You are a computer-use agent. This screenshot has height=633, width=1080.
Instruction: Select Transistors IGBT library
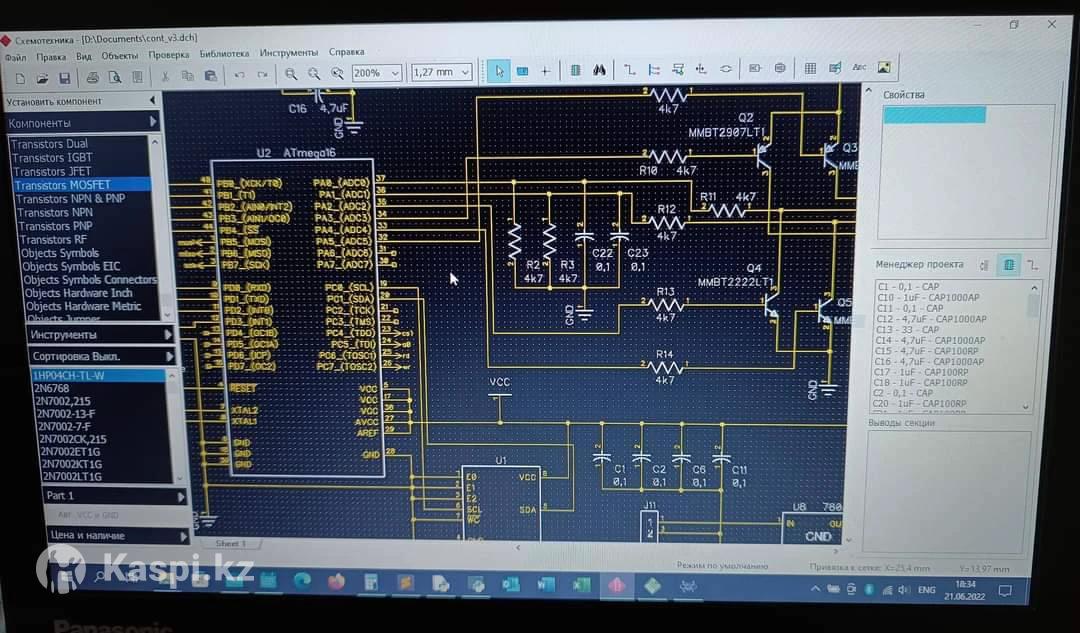pyautogui.click(x=52, y=158)
